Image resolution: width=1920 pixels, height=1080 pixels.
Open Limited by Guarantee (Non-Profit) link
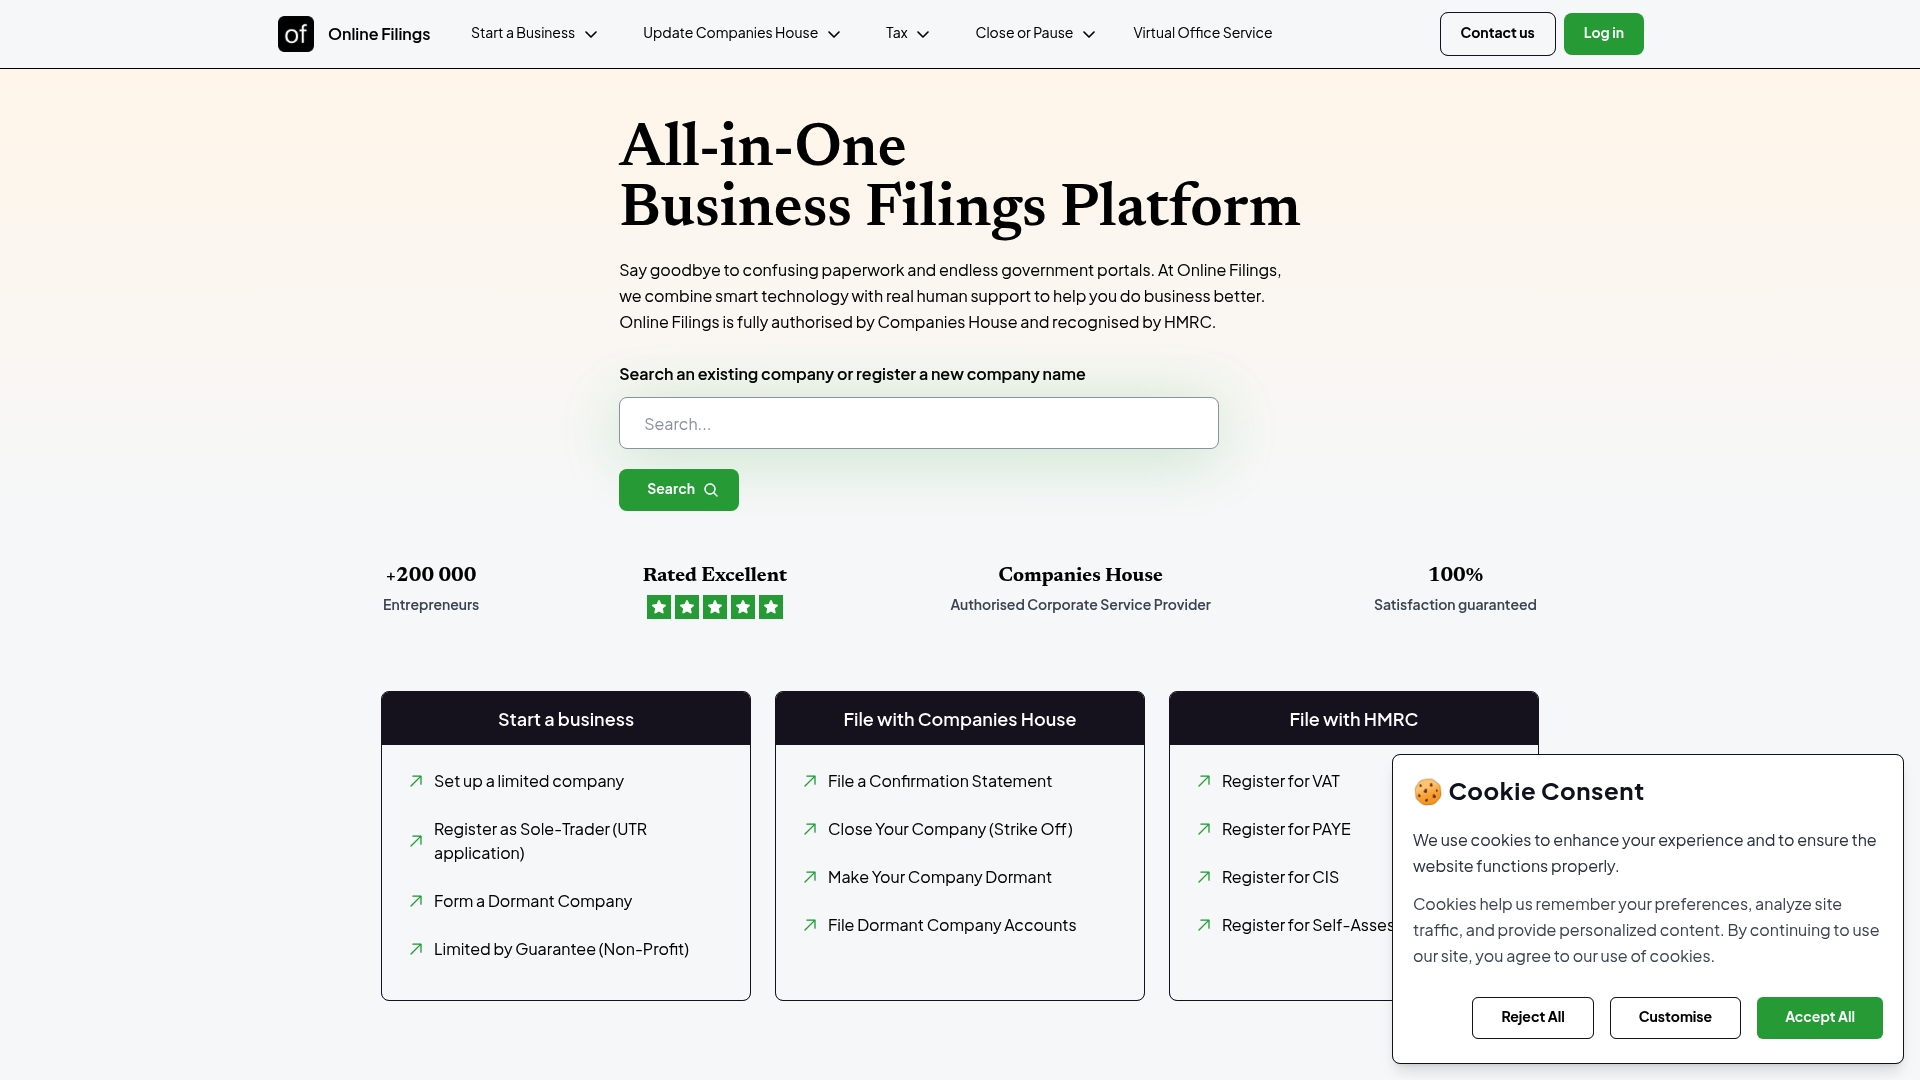coord(561,949)
